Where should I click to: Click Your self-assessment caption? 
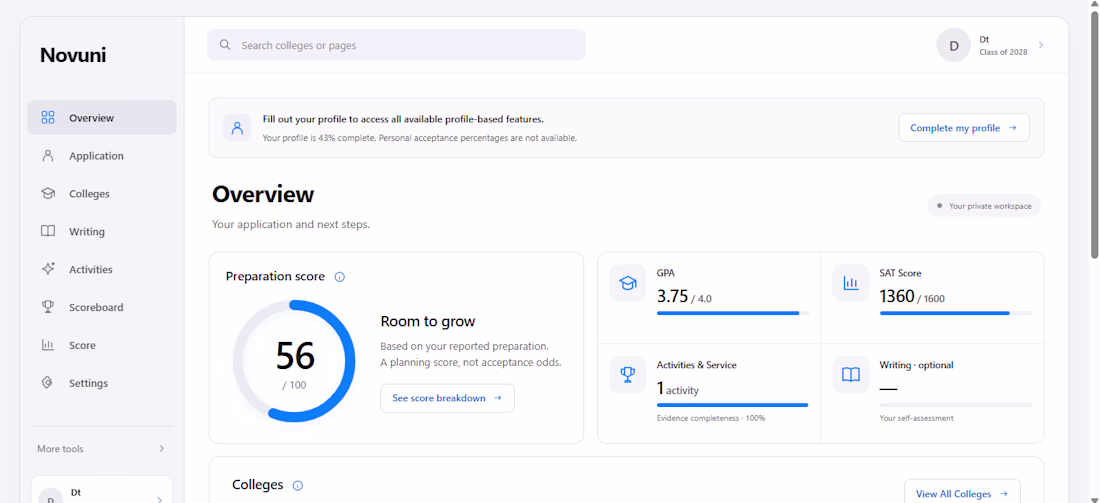pyautogui.click(x=916, y=418)
